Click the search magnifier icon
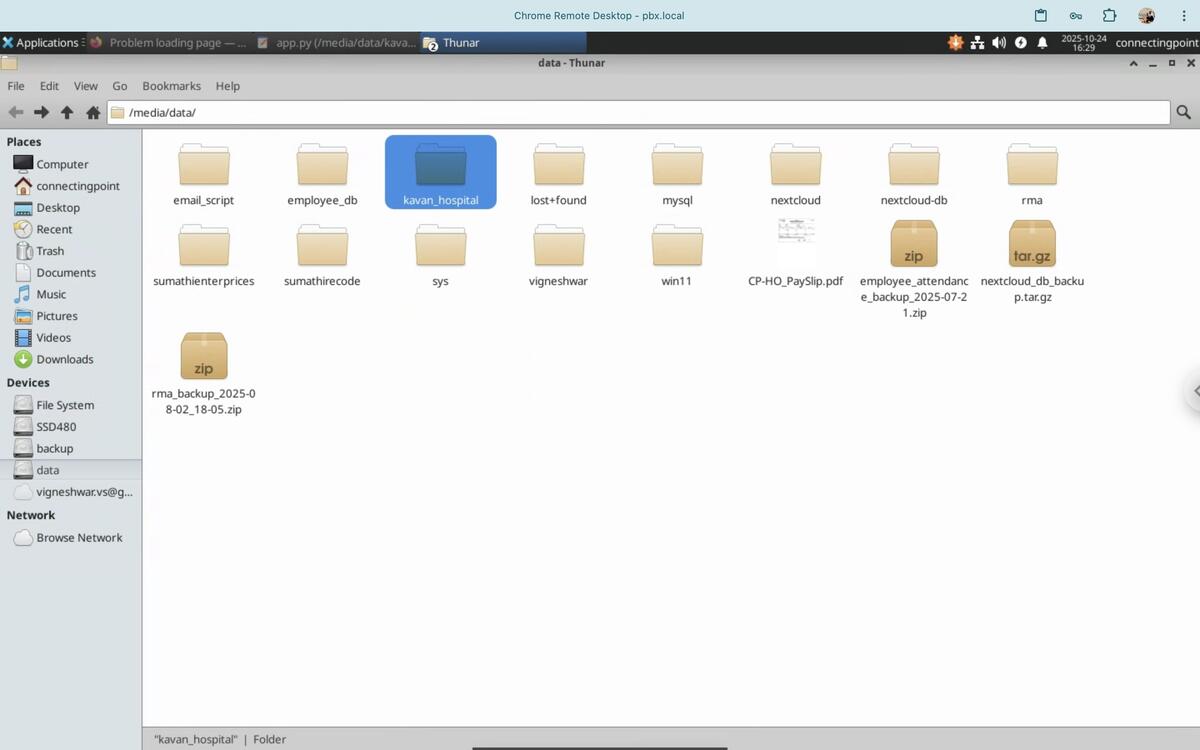 pos(1184,113)
